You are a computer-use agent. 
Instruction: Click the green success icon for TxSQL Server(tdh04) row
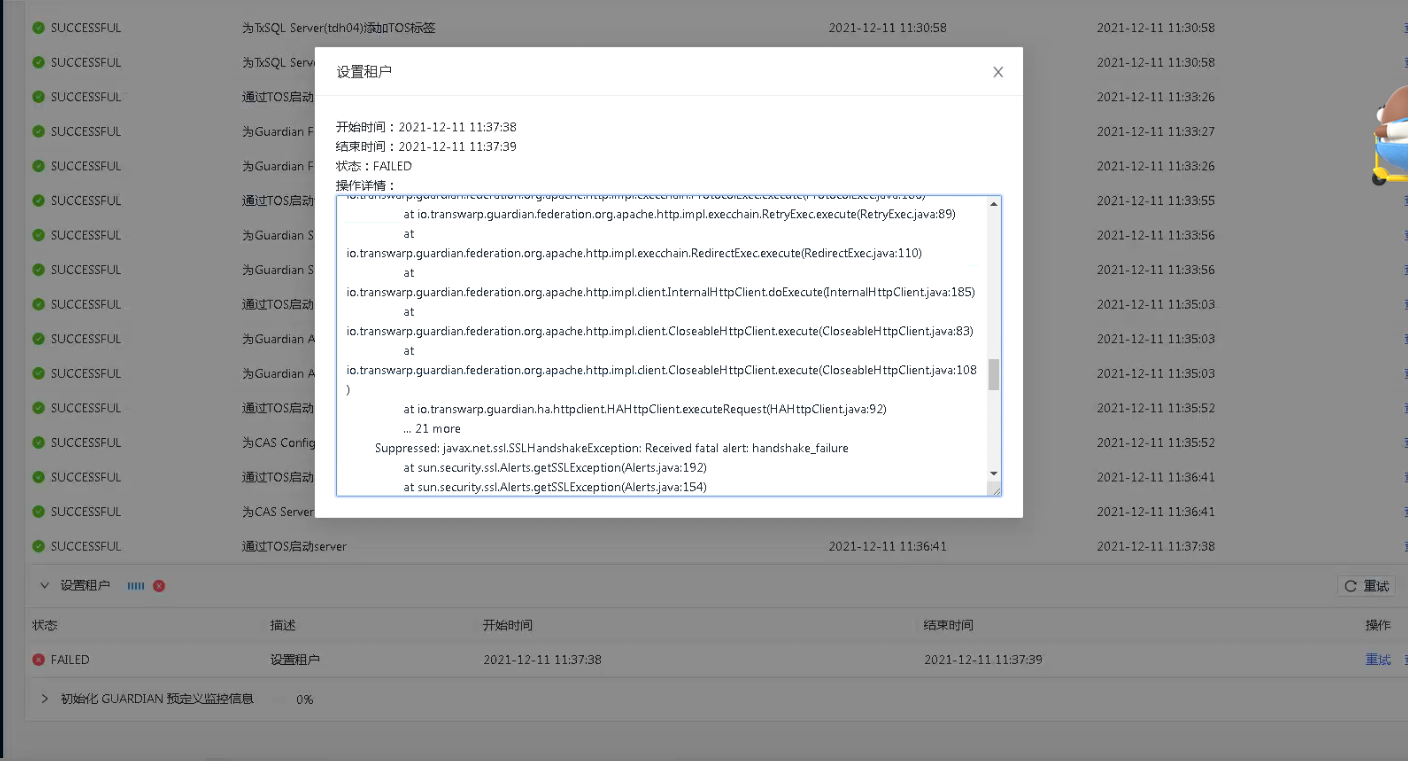[39, 28]
